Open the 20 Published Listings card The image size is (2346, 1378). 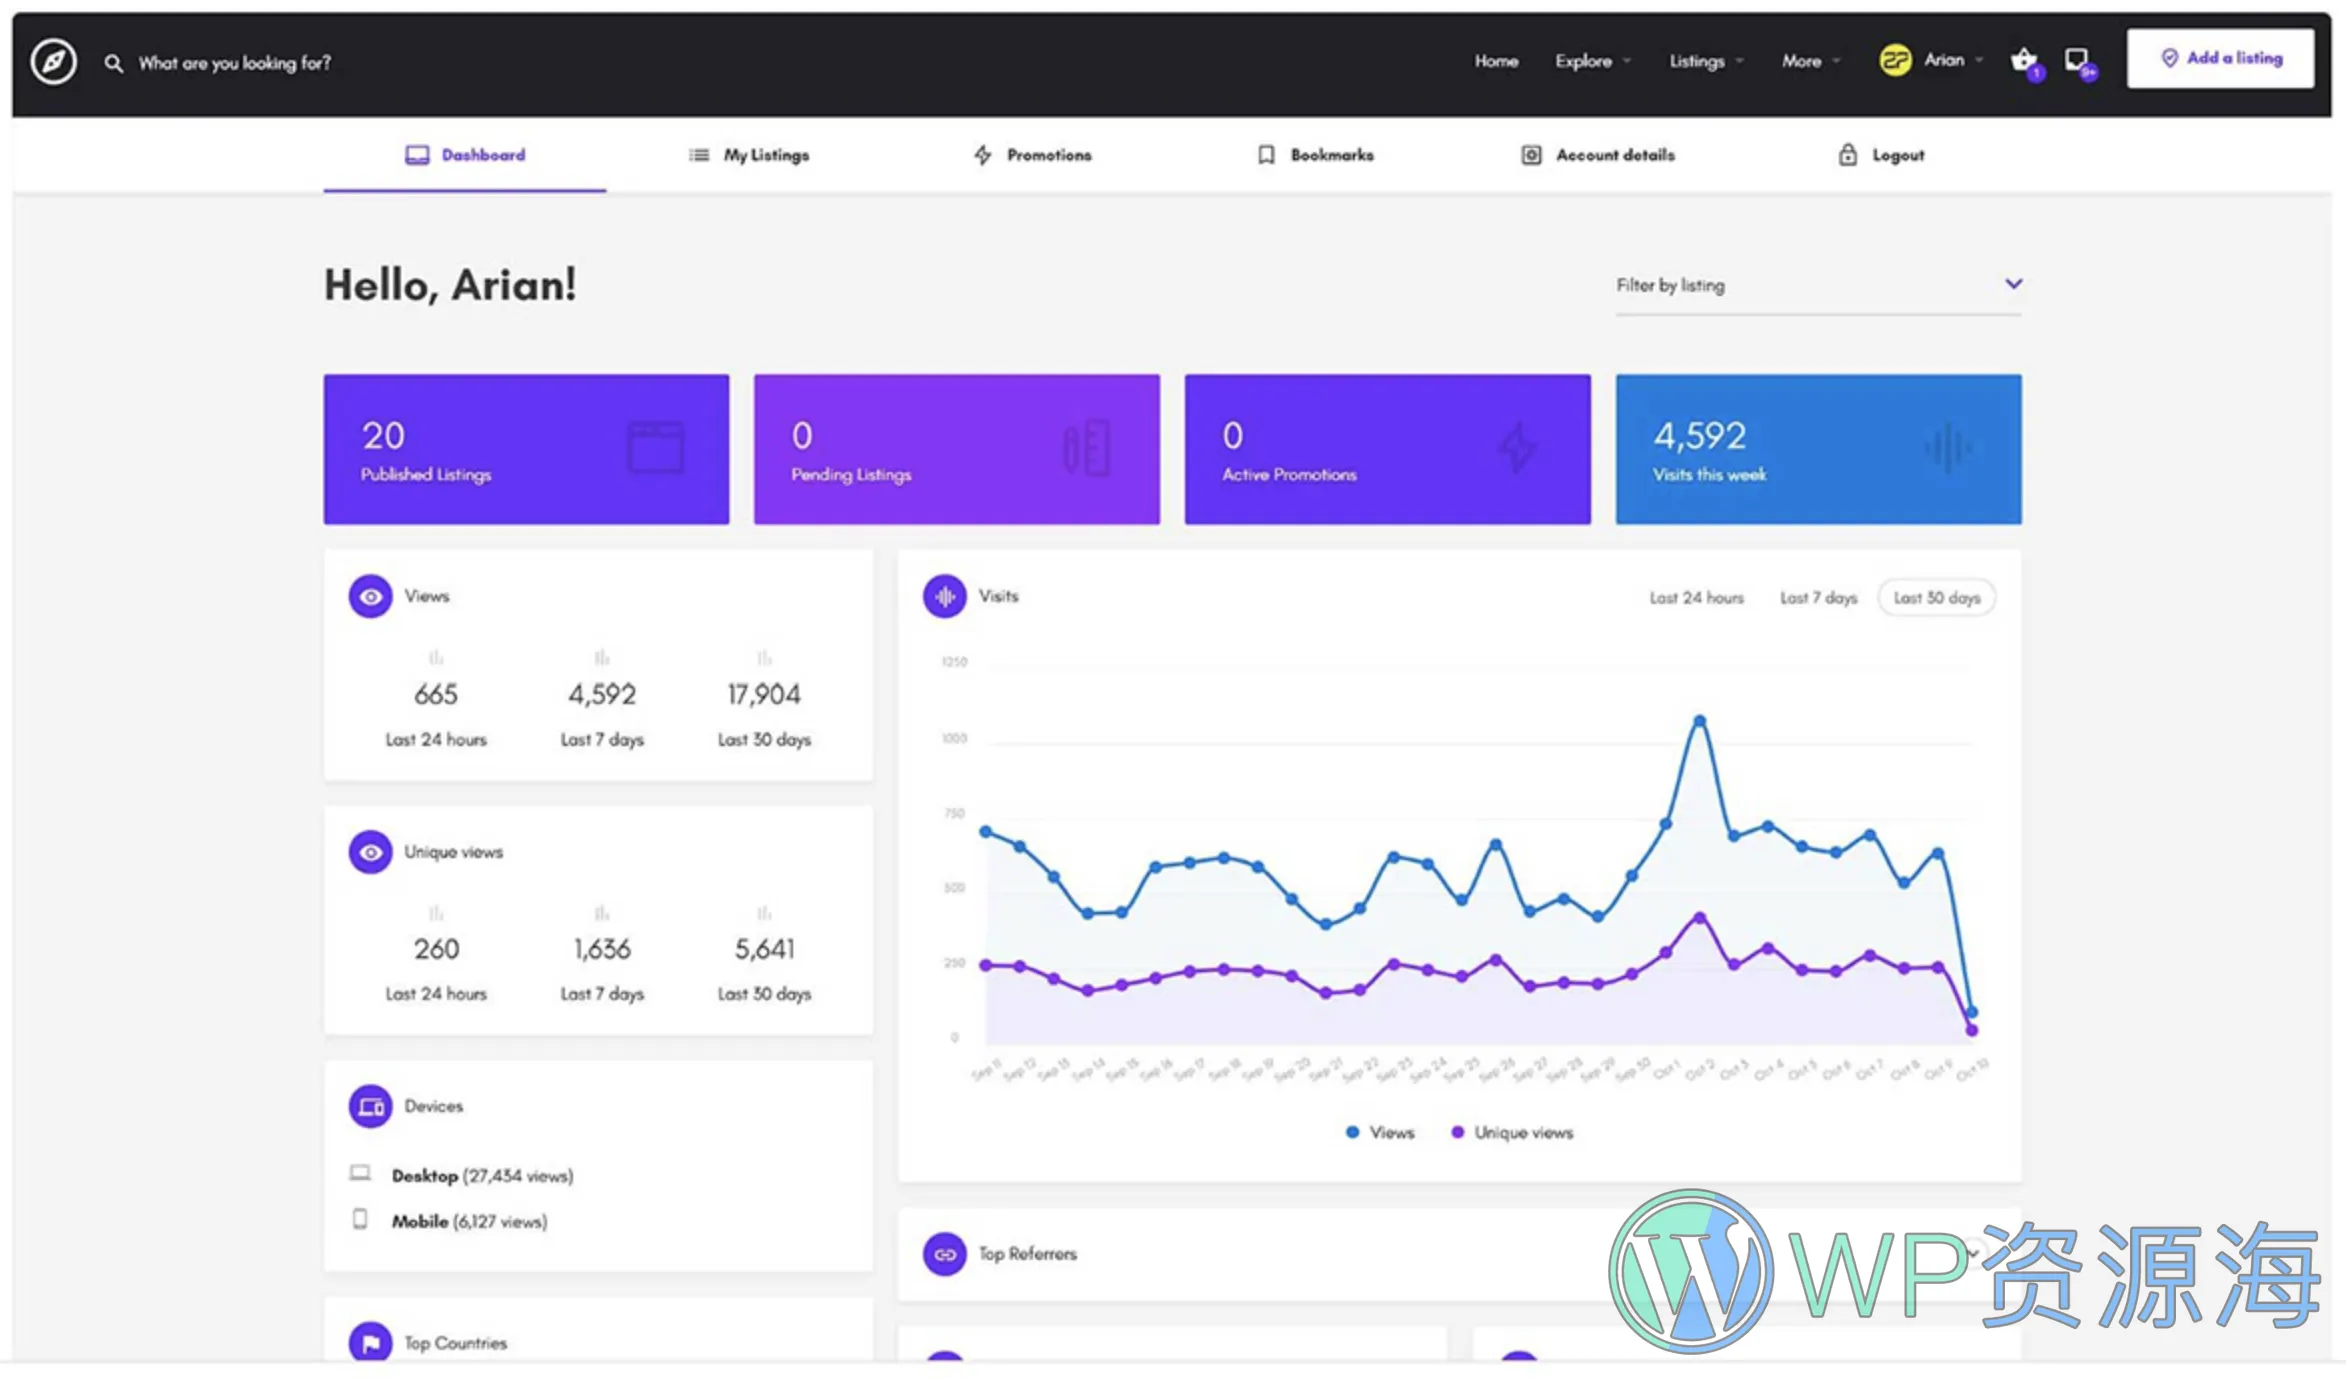(x=526, y=449)
